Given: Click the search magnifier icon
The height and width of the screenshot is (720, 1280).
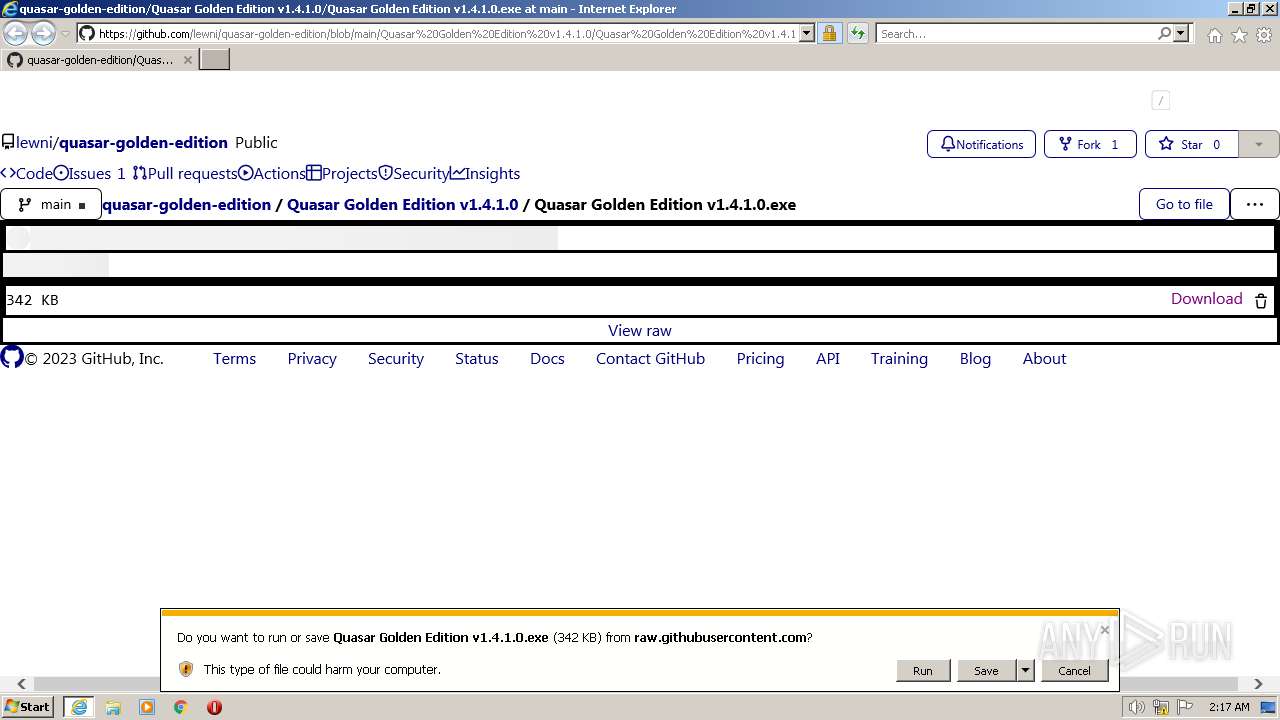Looking at the screenshot, I should point(1164,33).
